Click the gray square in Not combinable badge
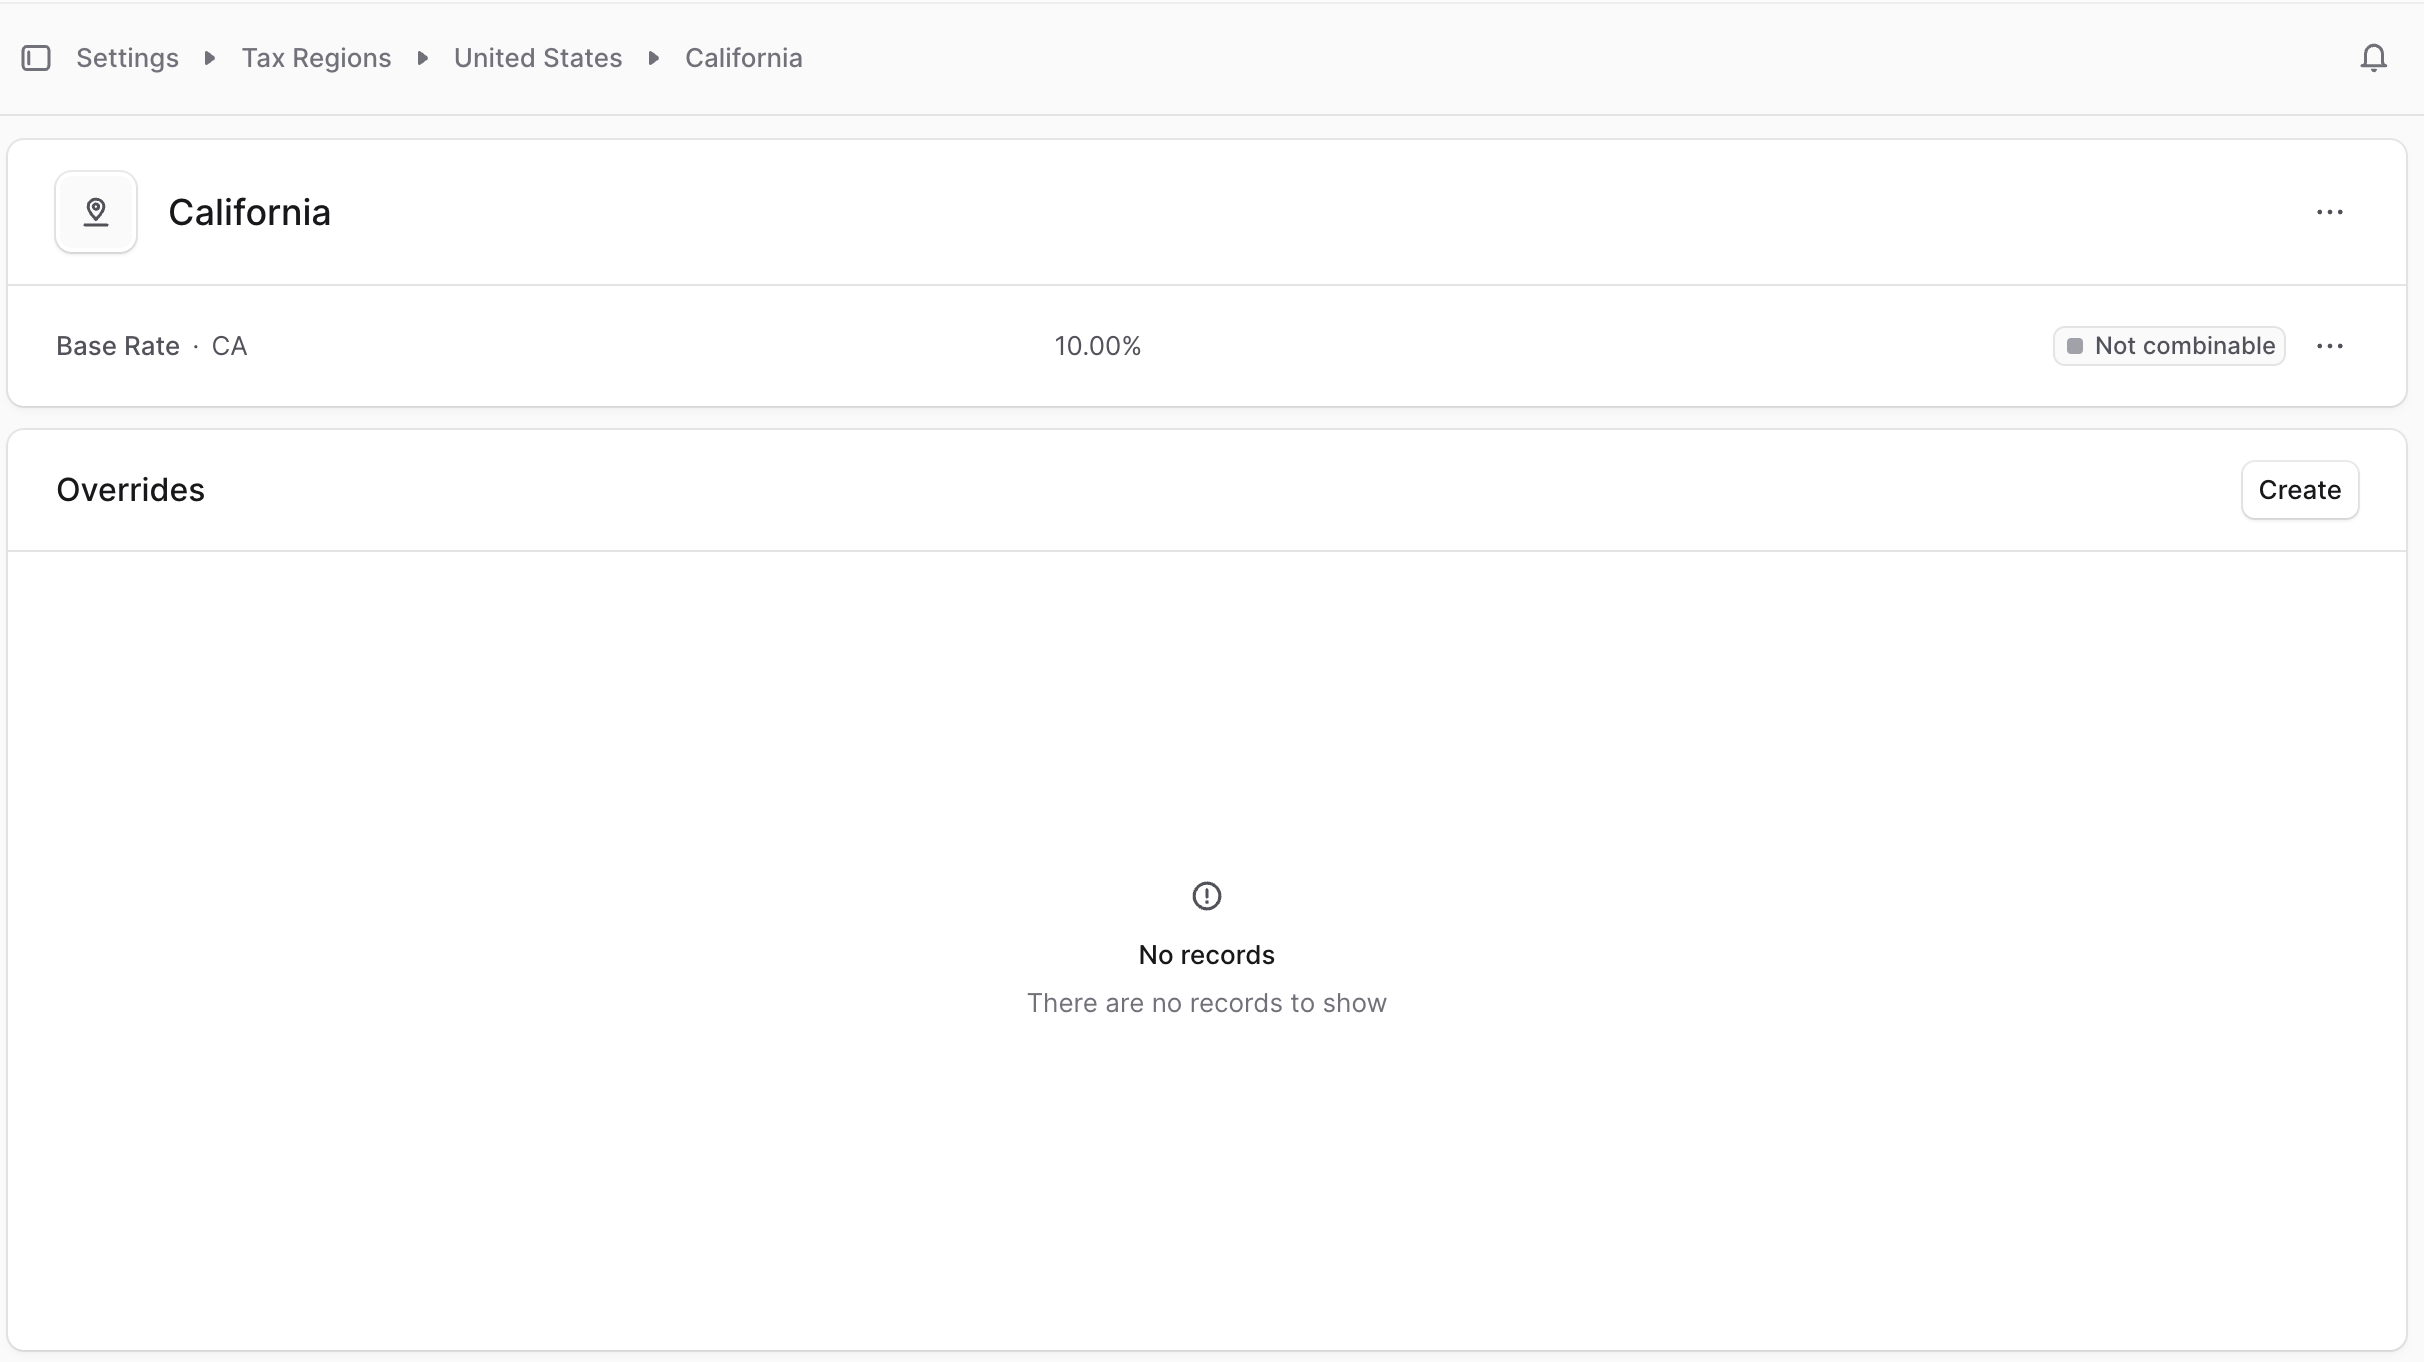Screen dimensions: 2424x1362 coord(2075,346)
